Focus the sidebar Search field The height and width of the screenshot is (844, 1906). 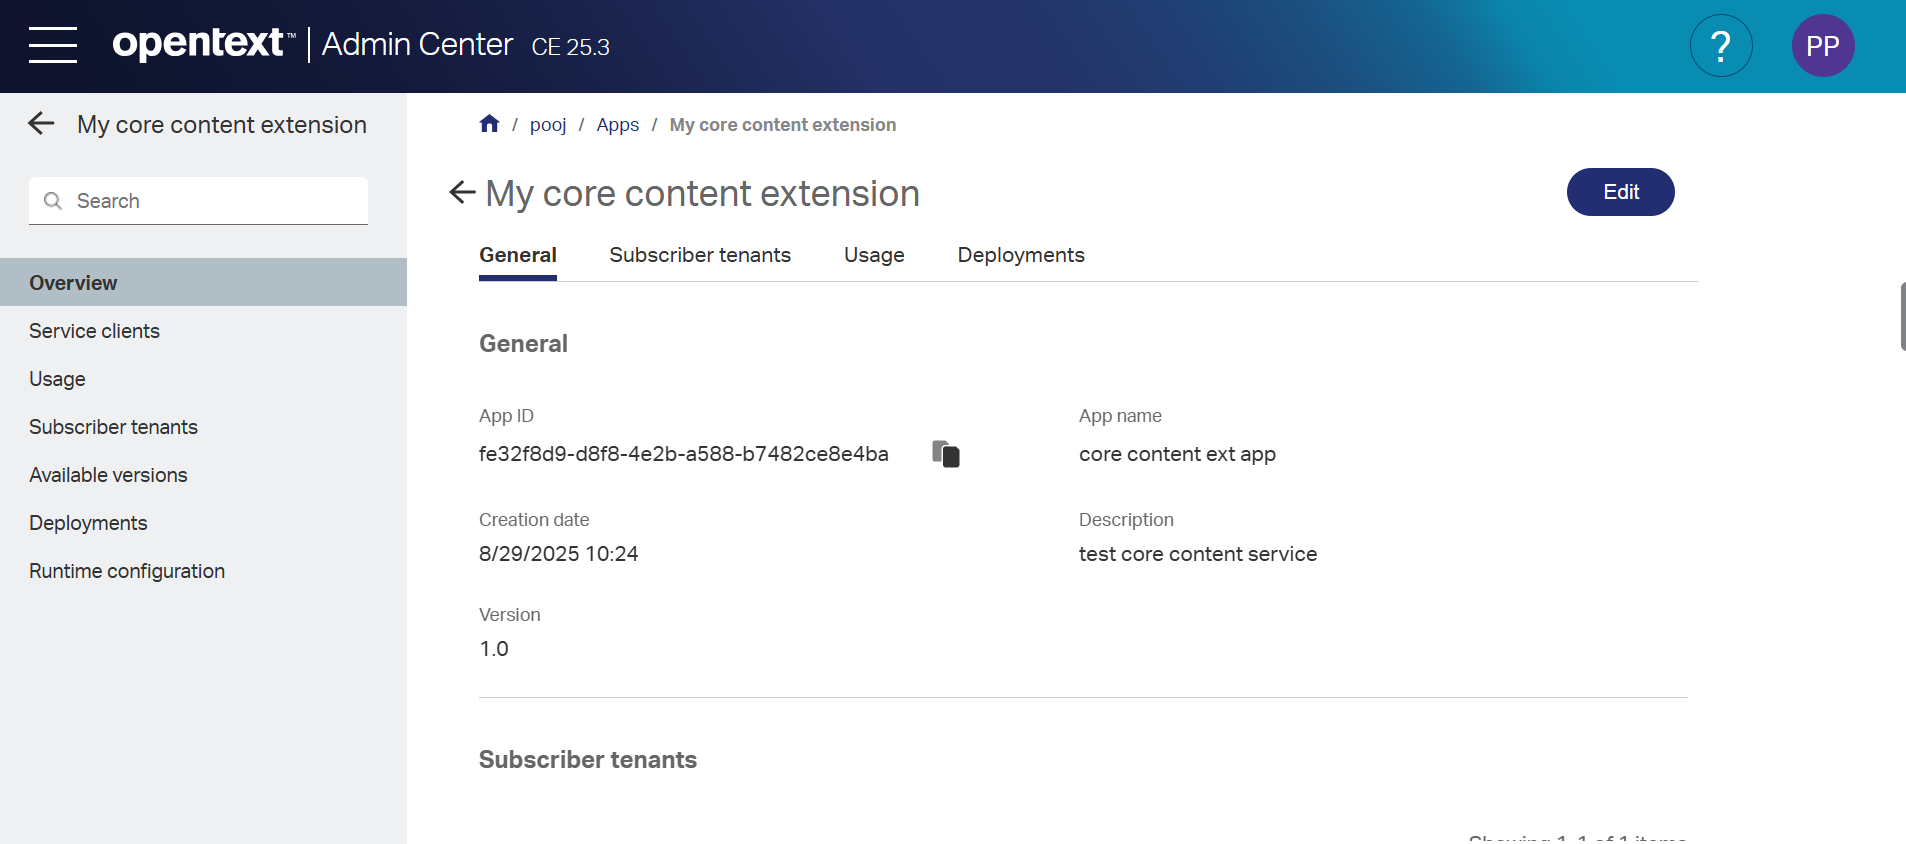click(198, 201)
